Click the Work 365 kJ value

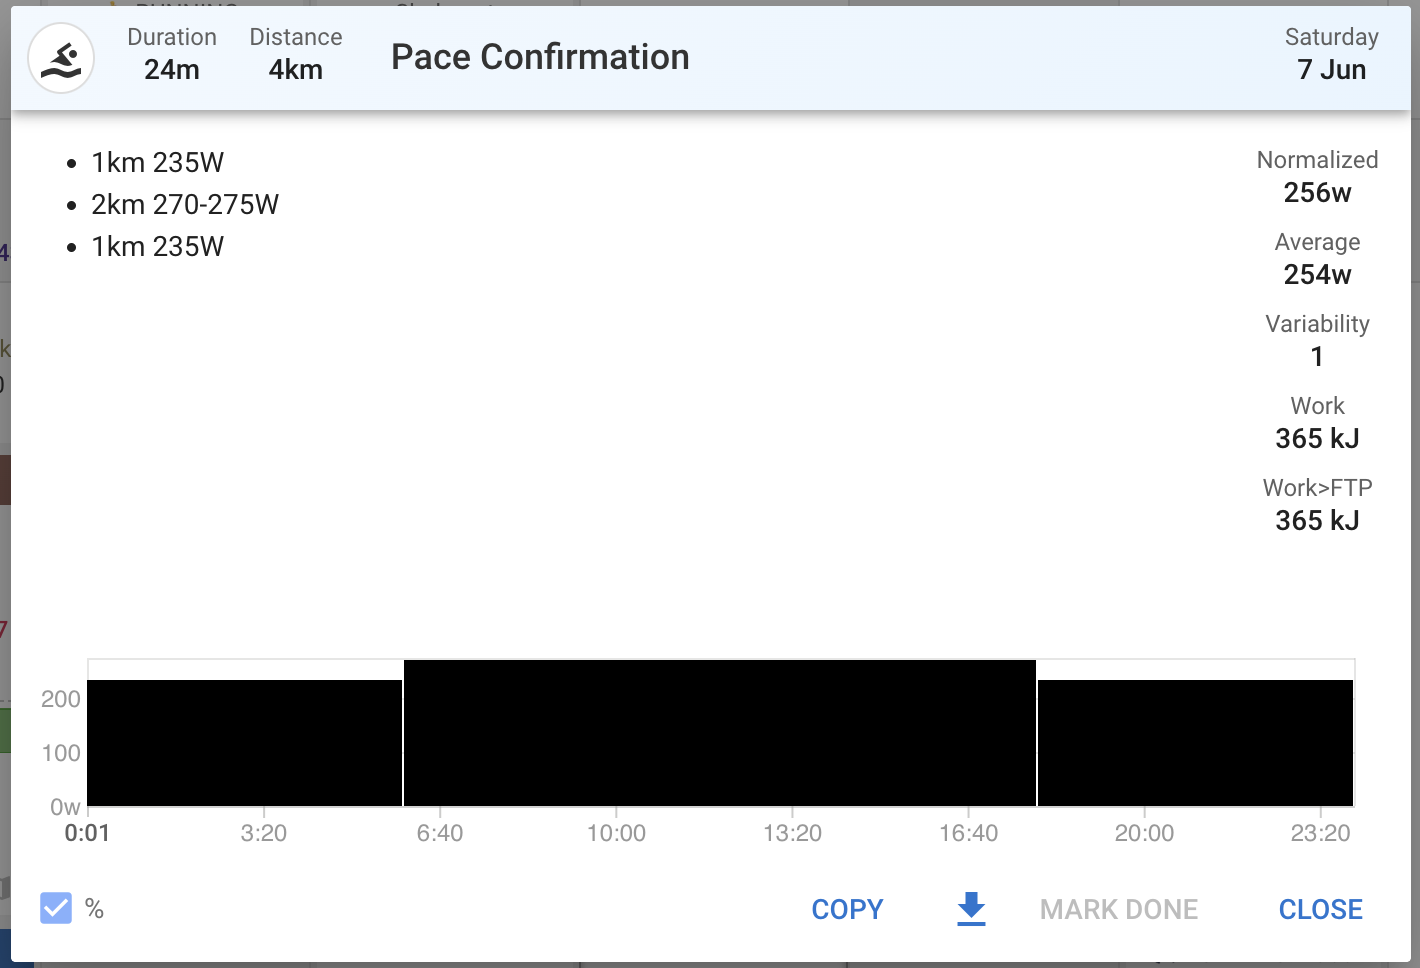pos(1317,438)
